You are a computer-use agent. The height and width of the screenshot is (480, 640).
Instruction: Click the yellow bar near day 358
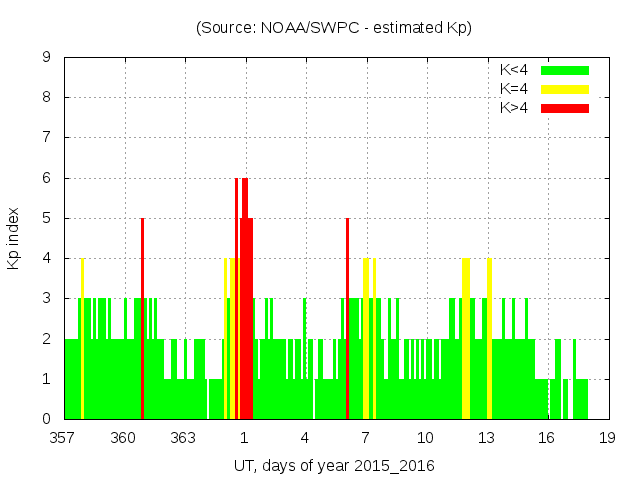click(x=82, y=340)
